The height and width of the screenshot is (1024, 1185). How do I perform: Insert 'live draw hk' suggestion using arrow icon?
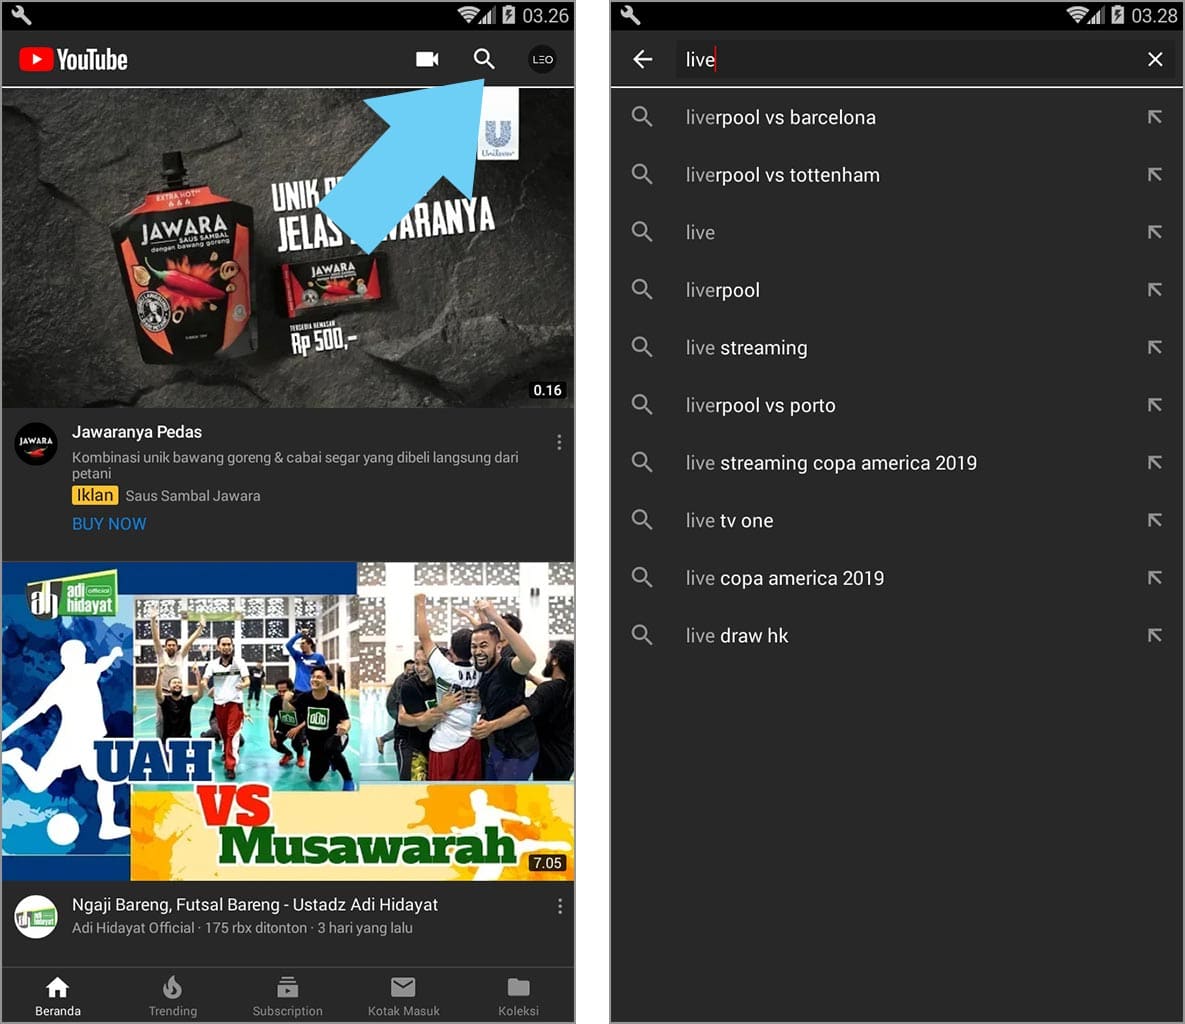[x=1154, y=636]
